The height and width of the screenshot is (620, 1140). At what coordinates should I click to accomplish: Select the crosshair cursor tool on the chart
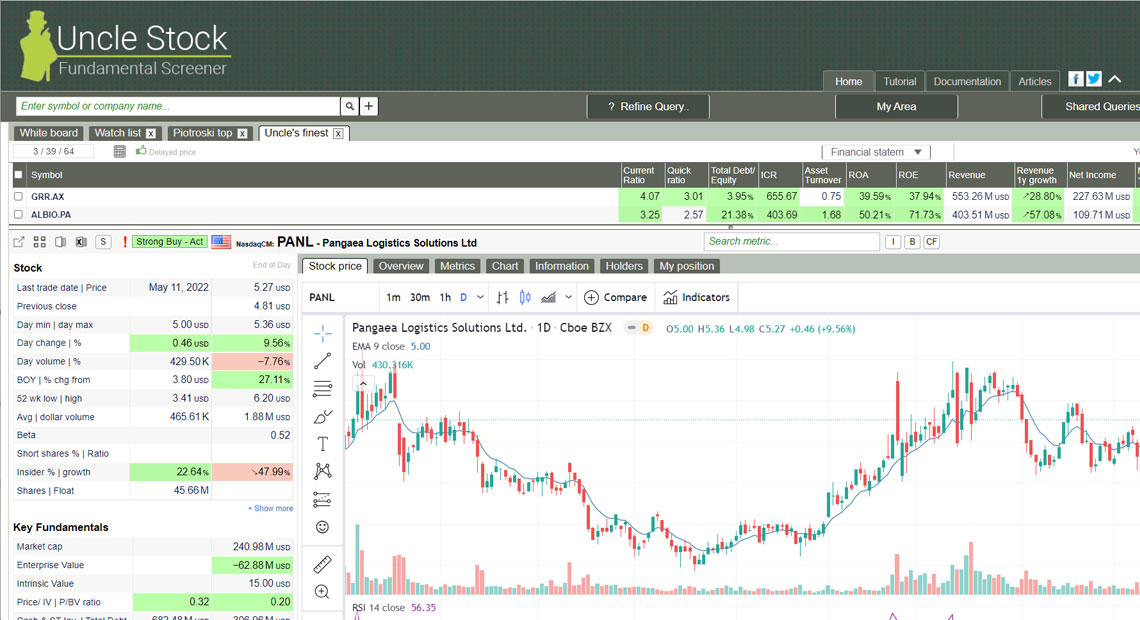click(x=323, y=333)
